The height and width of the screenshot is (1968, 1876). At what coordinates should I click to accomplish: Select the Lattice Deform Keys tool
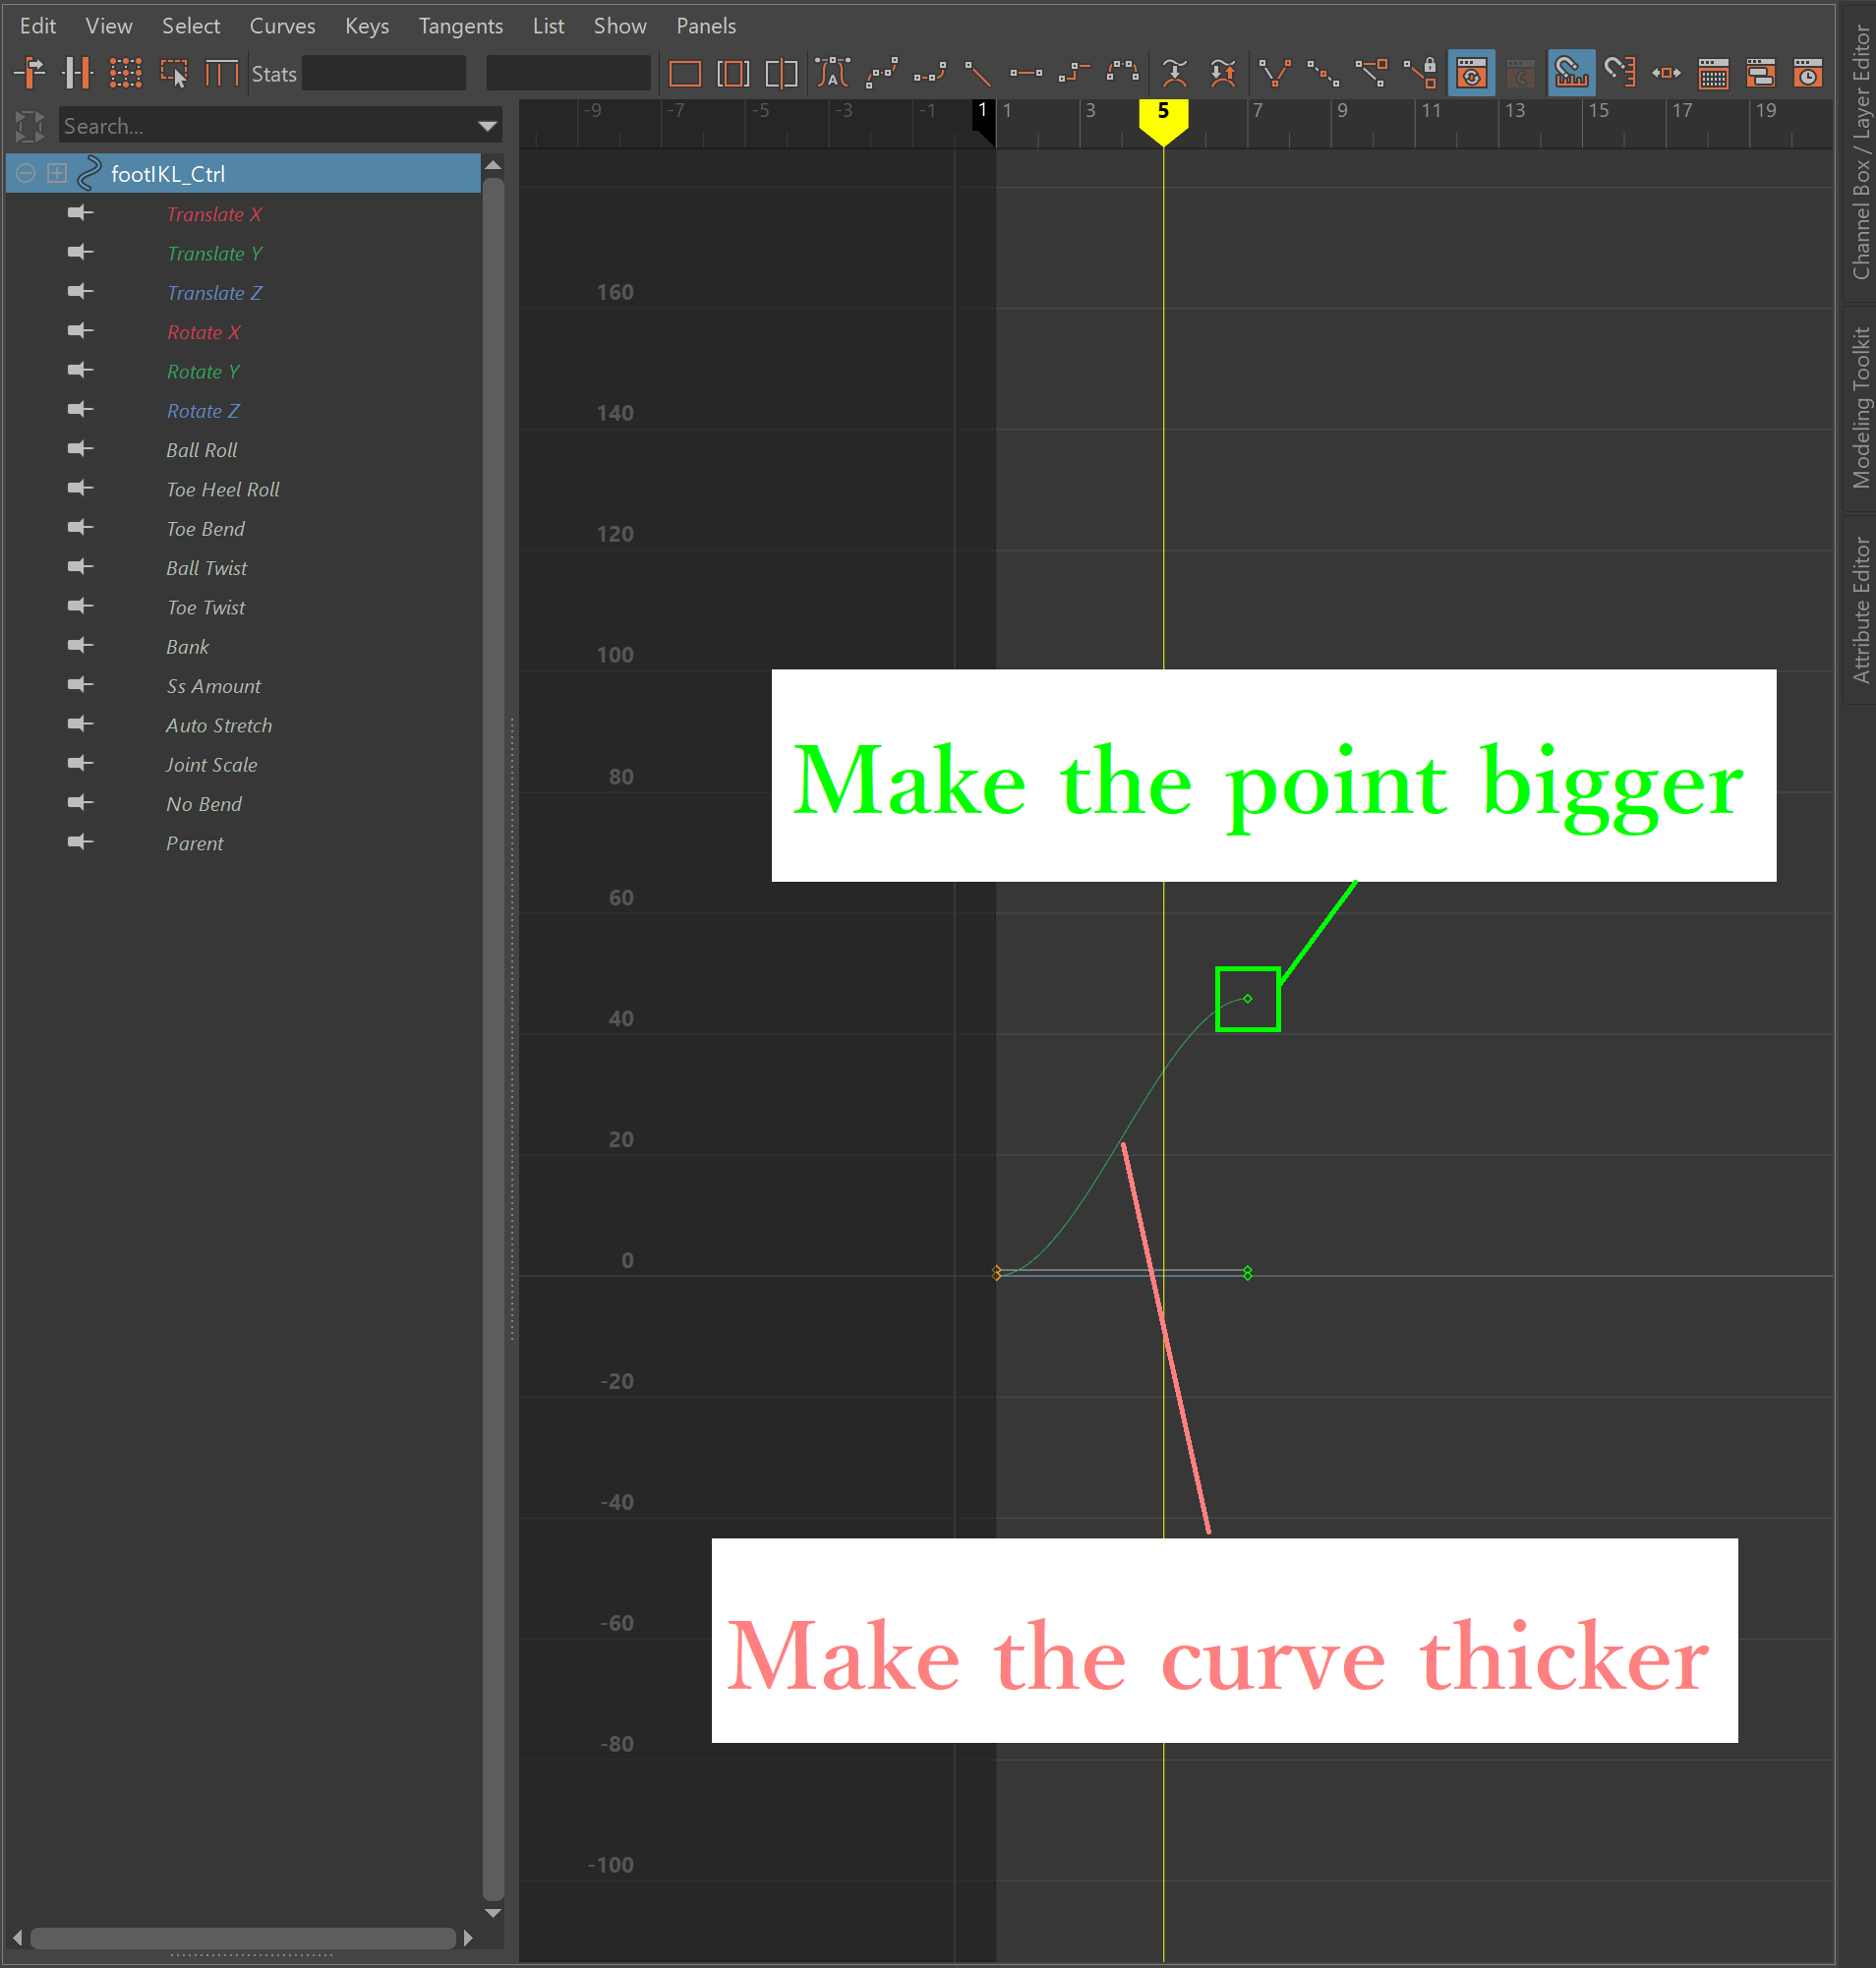(126, 72)
